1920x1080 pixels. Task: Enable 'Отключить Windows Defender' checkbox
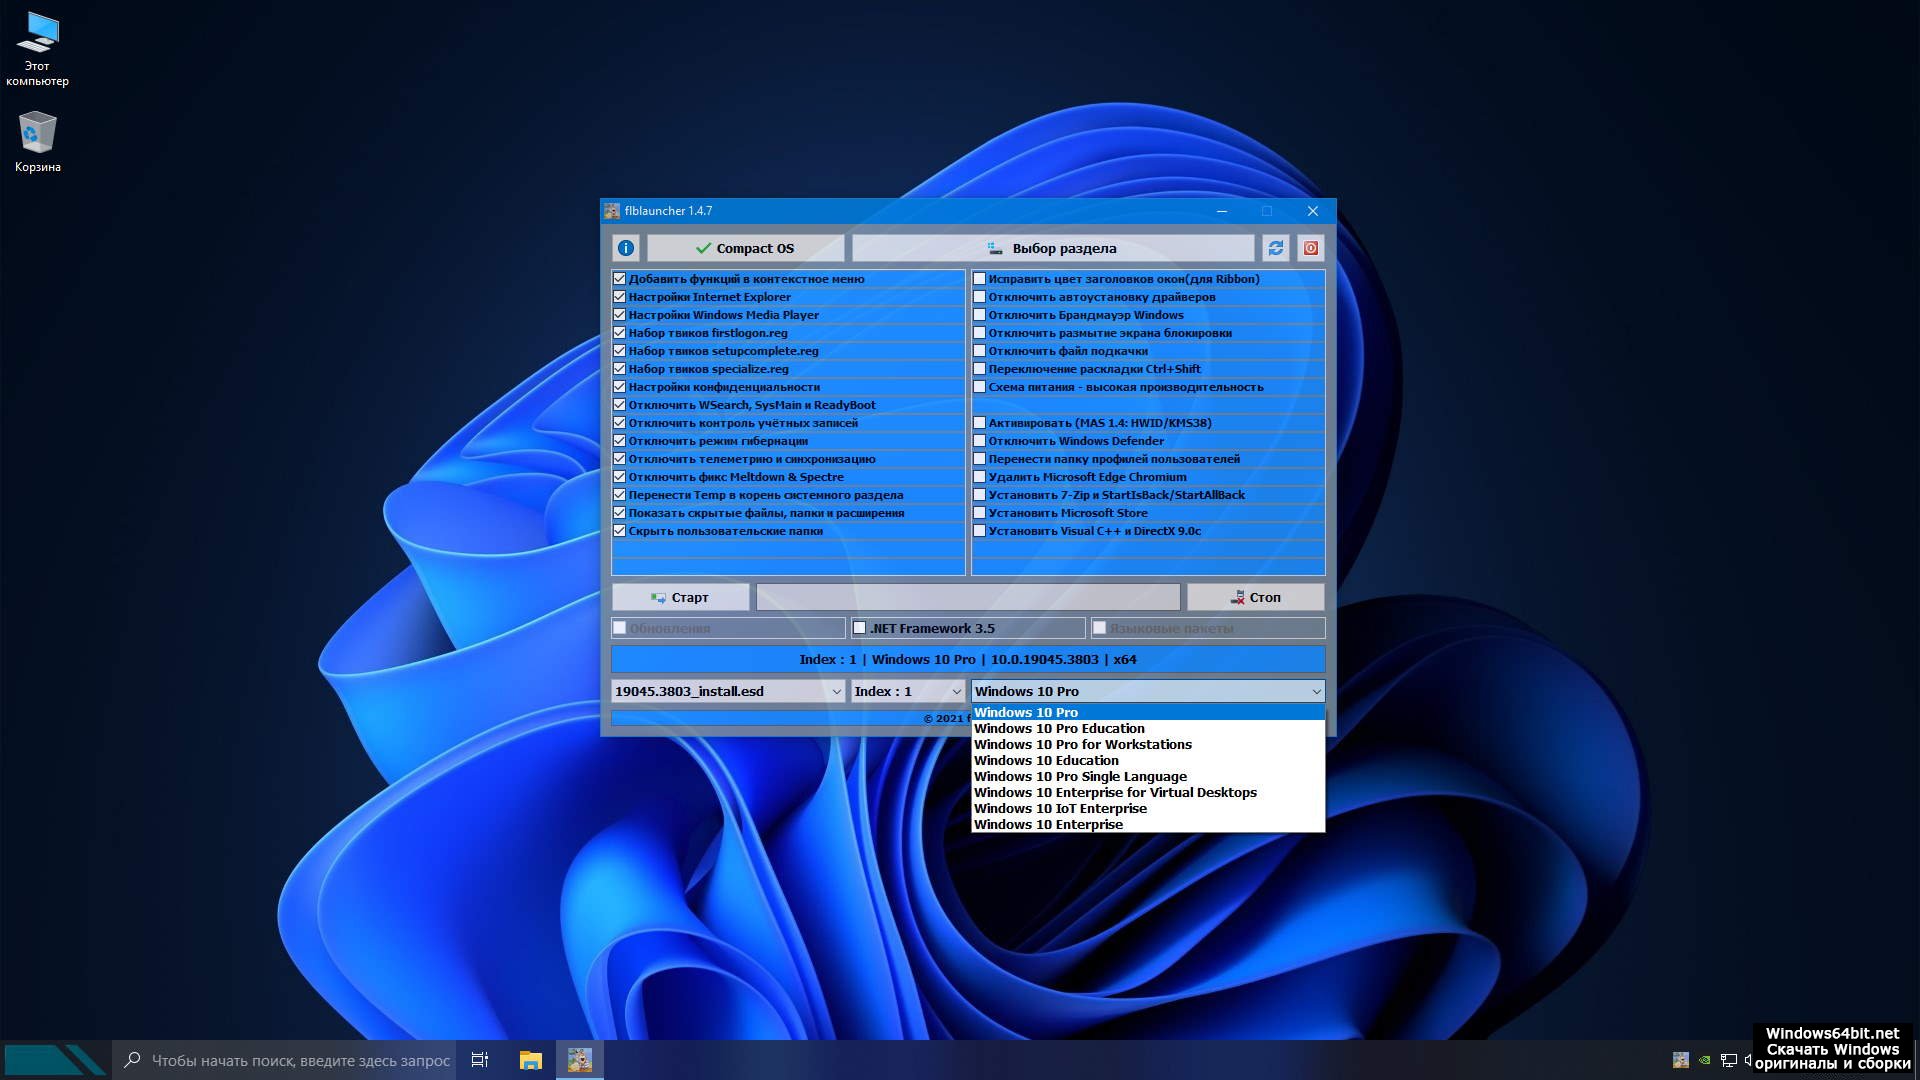pos(980,441)
